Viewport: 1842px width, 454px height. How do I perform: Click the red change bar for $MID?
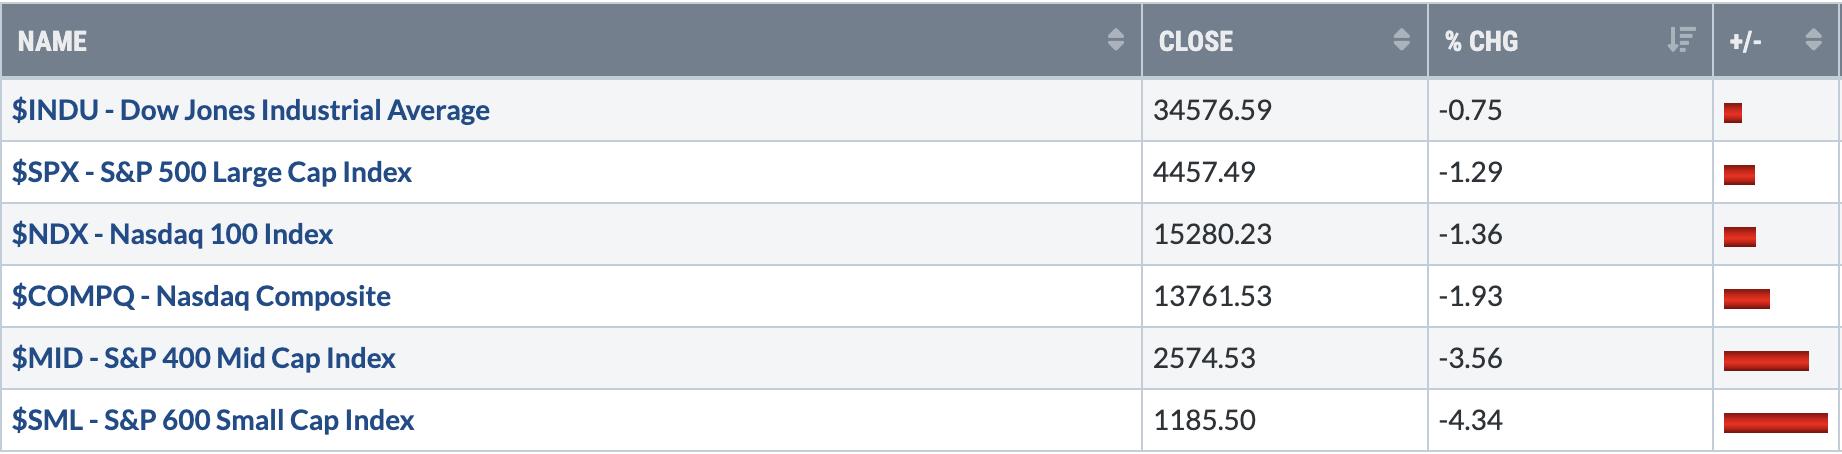click(1766, 360)
